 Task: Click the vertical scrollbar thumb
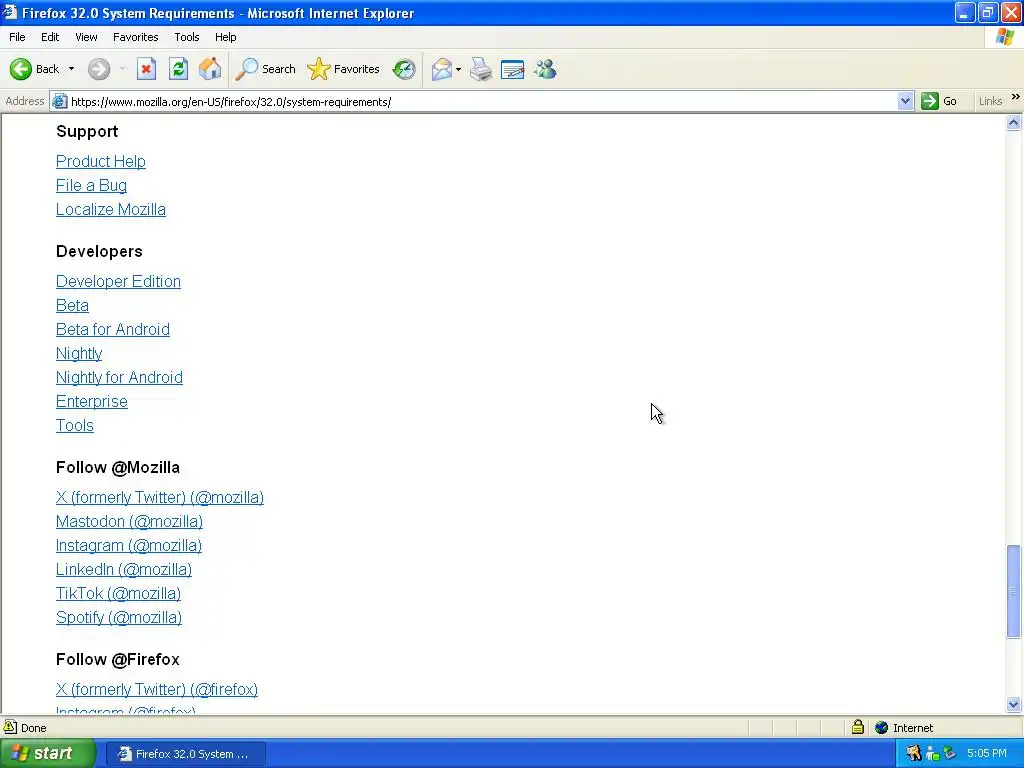(x=1014, y=591)
